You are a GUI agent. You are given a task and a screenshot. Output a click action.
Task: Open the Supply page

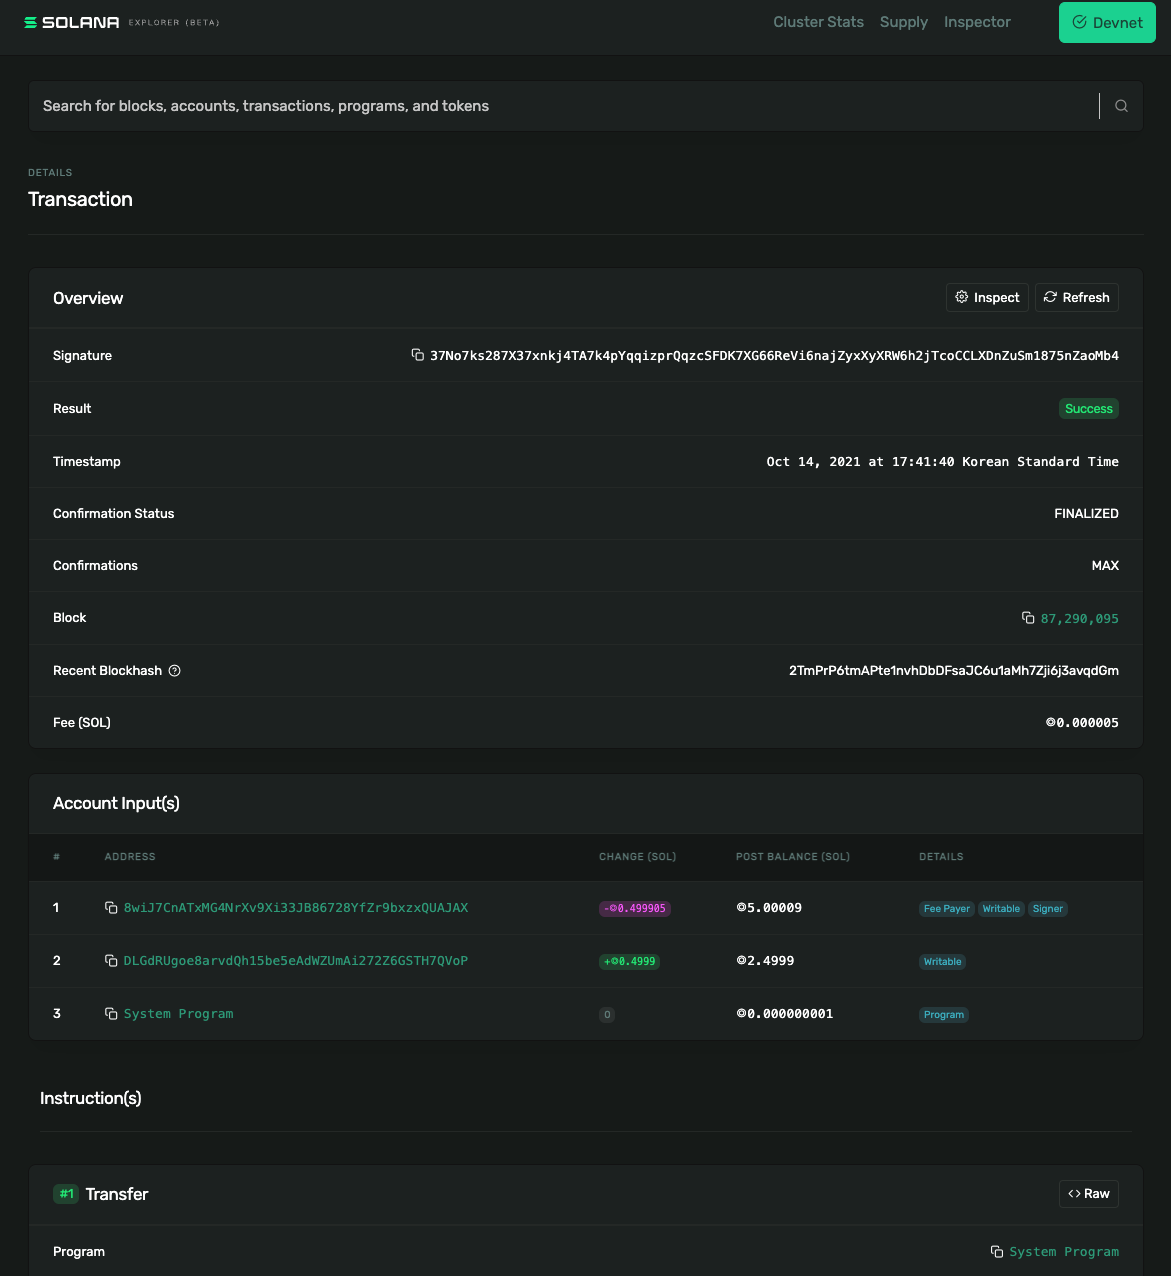[904, 22]
